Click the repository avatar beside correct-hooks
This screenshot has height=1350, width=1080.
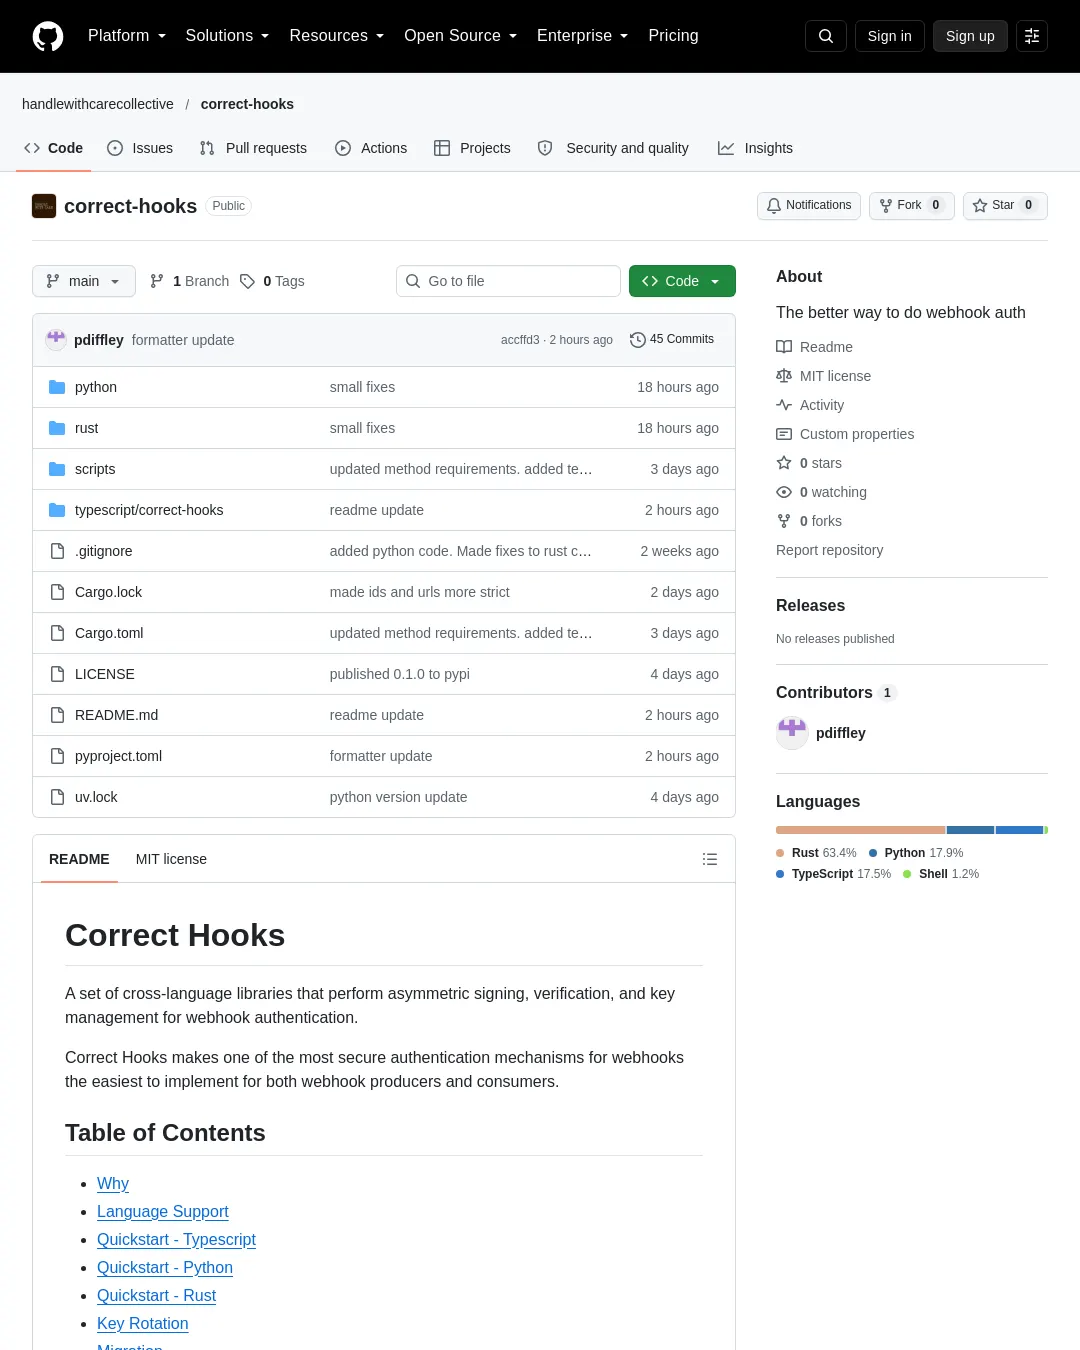tap(44, 206)
